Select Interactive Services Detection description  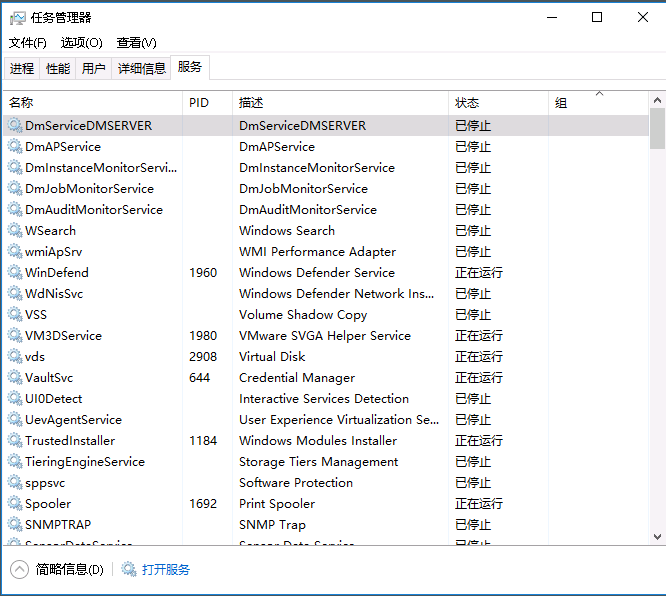point(324,398)
